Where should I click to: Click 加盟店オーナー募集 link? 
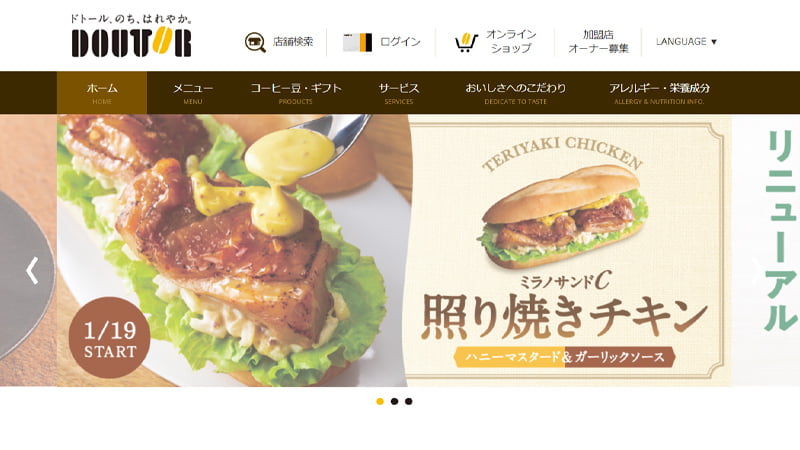pos(598,42)
